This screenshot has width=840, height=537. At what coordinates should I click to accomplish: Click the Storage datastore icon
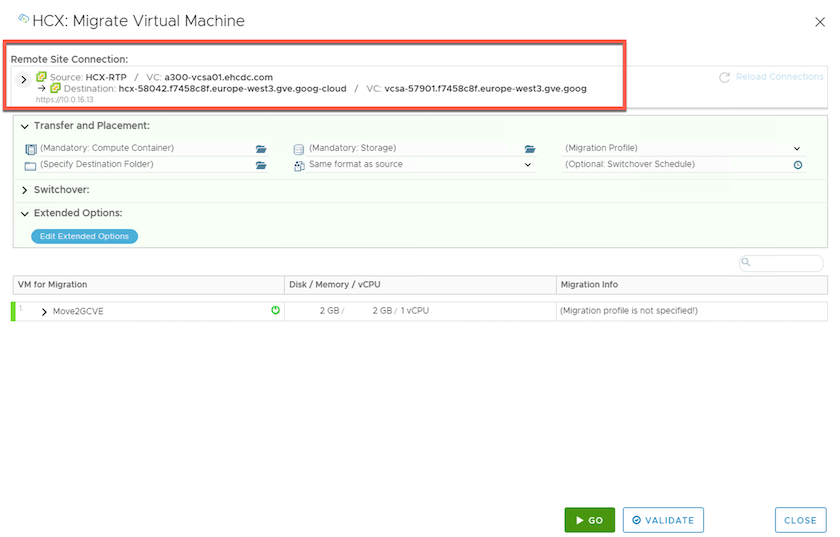tap(299, 150)
